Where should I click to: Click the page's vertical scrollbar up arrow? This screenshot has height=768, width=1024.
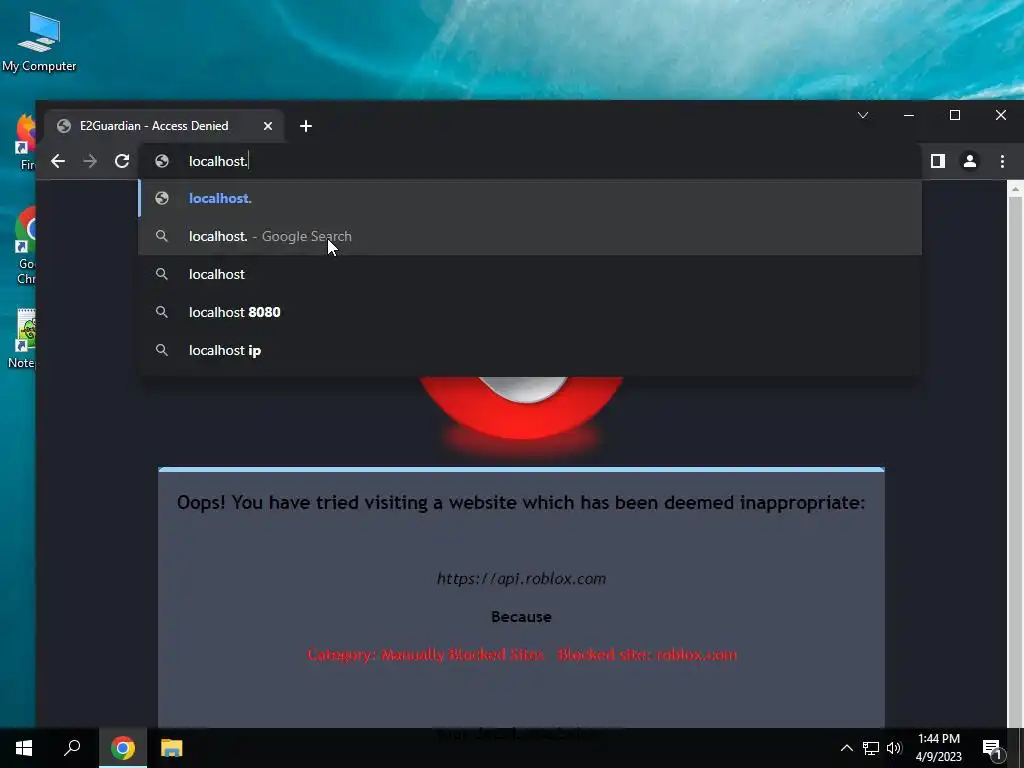point(1015,189)
